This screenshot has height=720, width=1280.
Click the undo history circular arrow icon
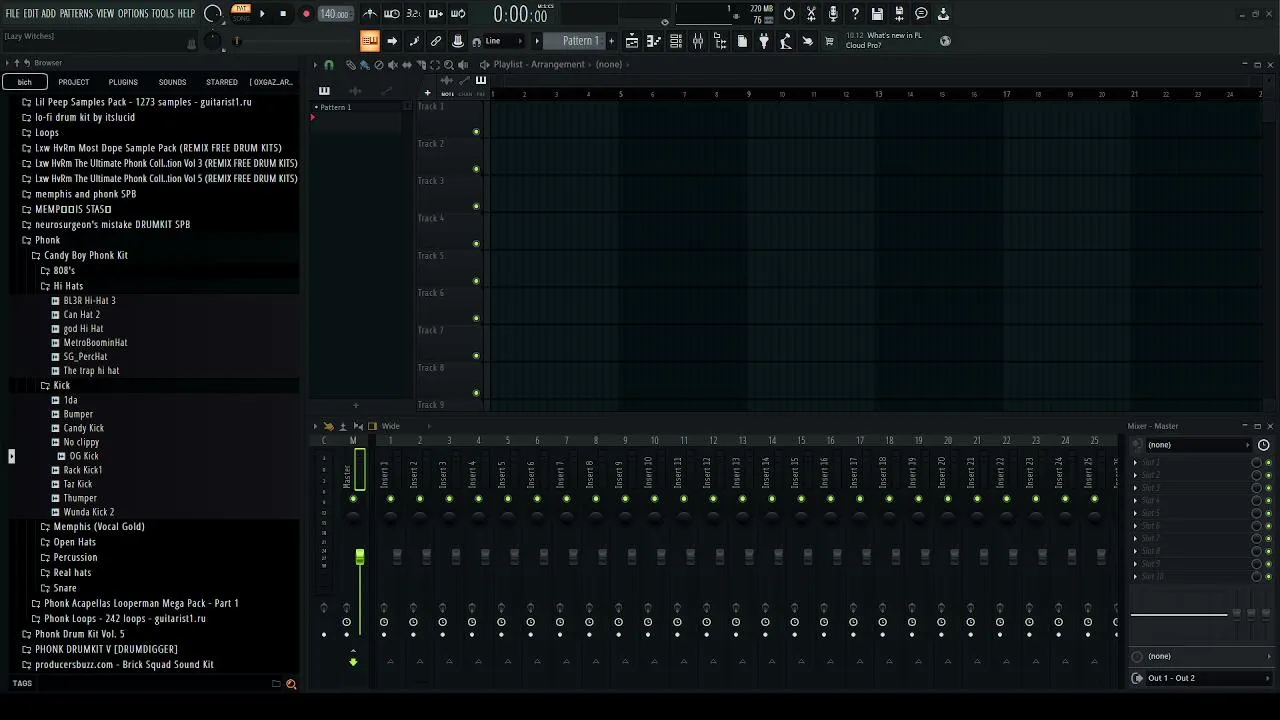point(789,14)
